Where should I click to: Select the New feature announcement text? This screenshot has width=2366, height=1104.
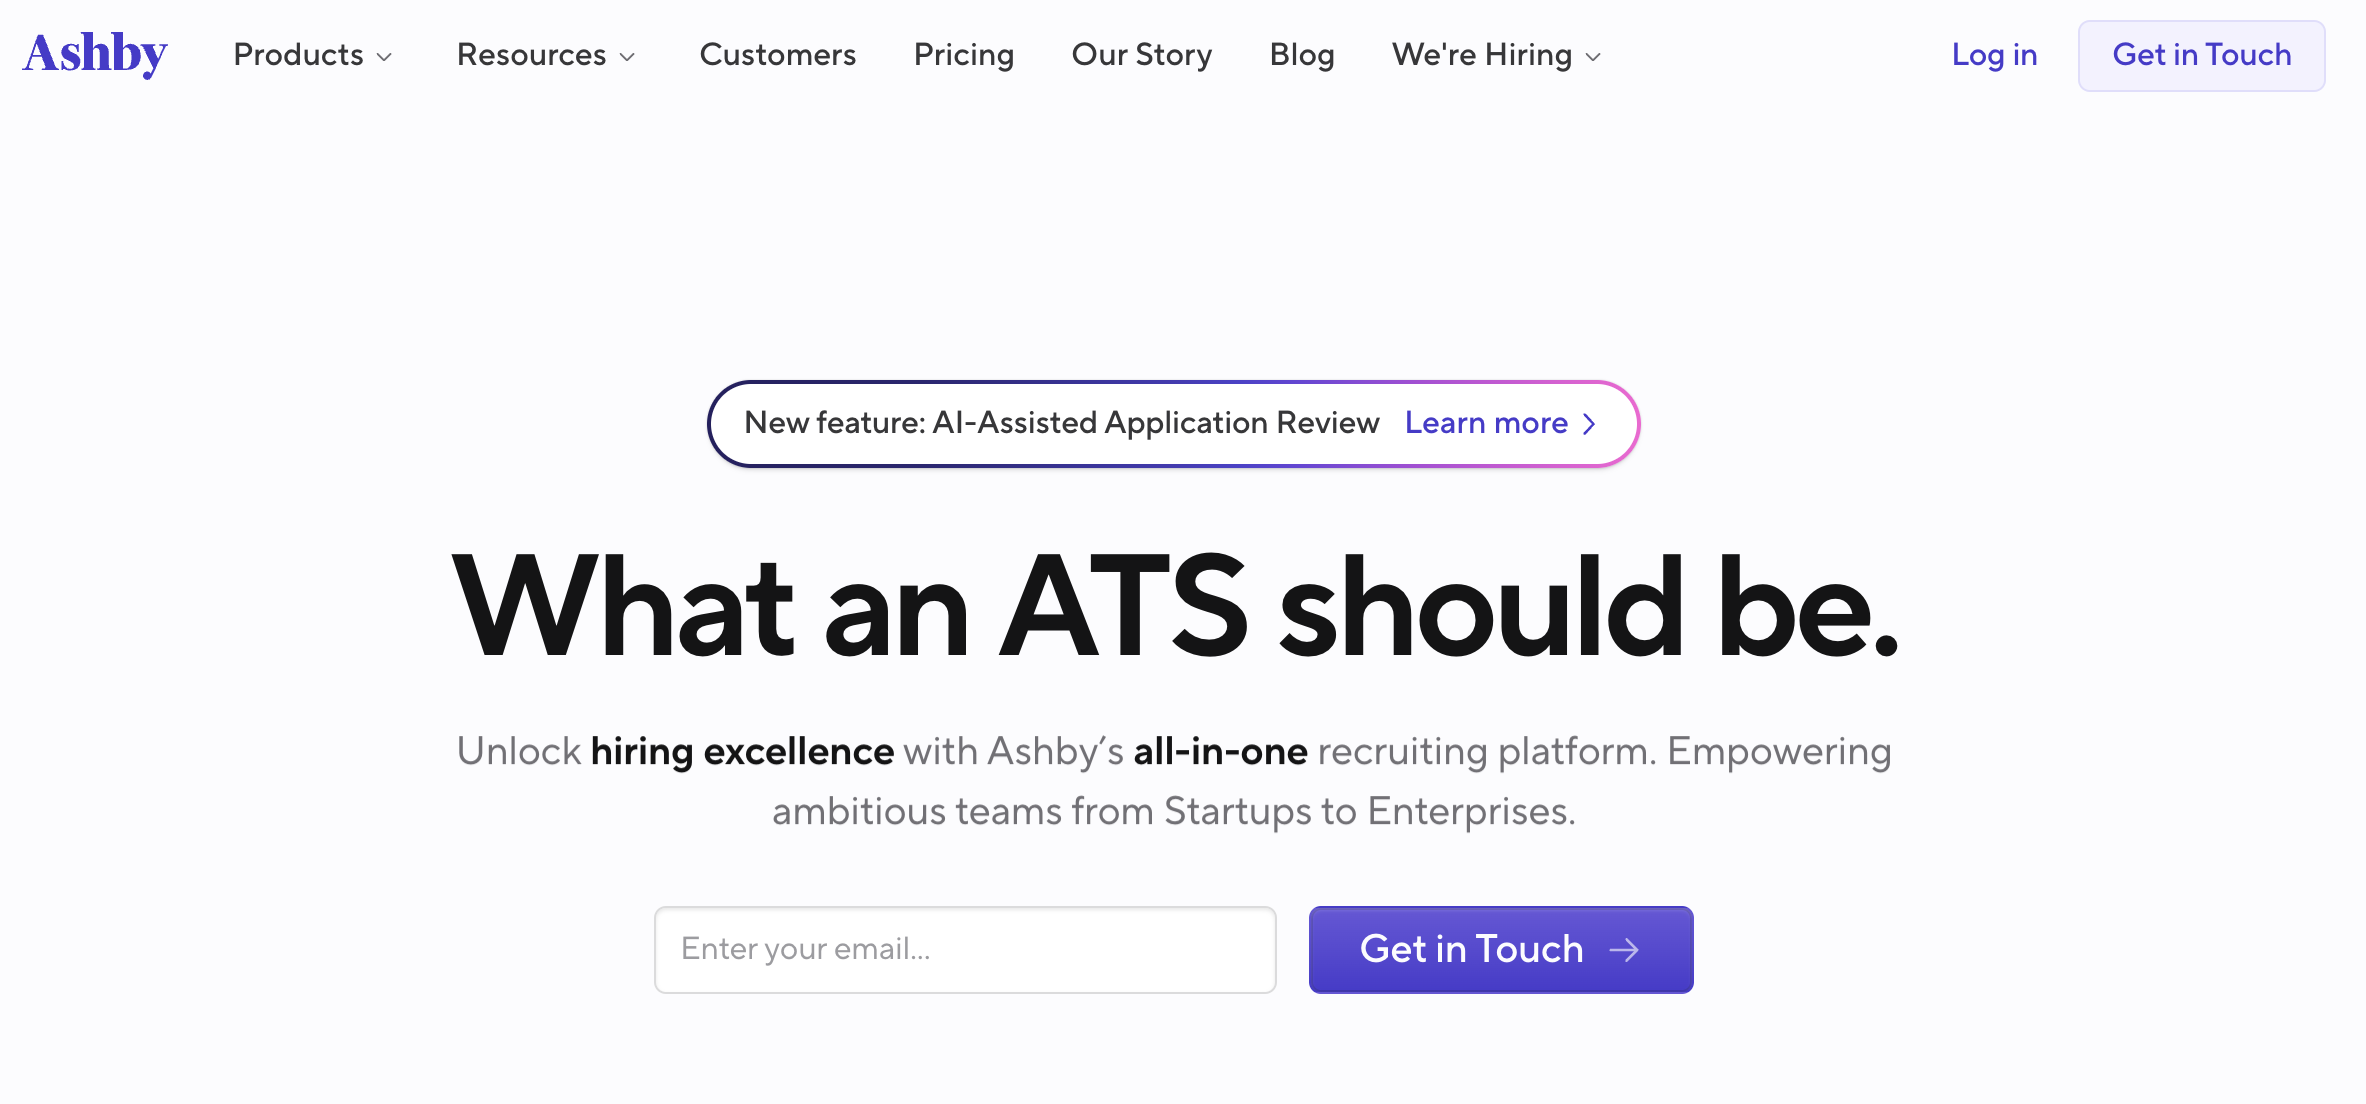[x=1062, y=424]
